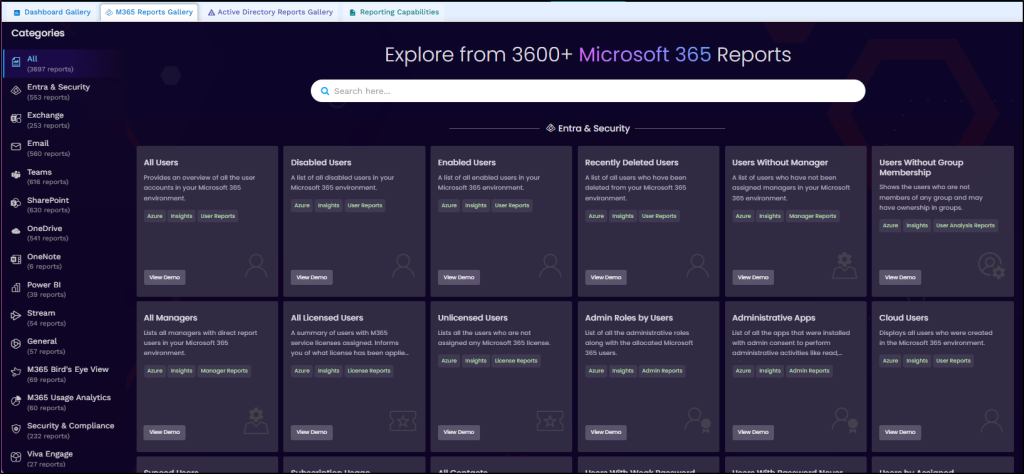This screenshot has height=474, width=1024.
Task: Open the Dashboard Gallery tab
Action: (52, 12)
